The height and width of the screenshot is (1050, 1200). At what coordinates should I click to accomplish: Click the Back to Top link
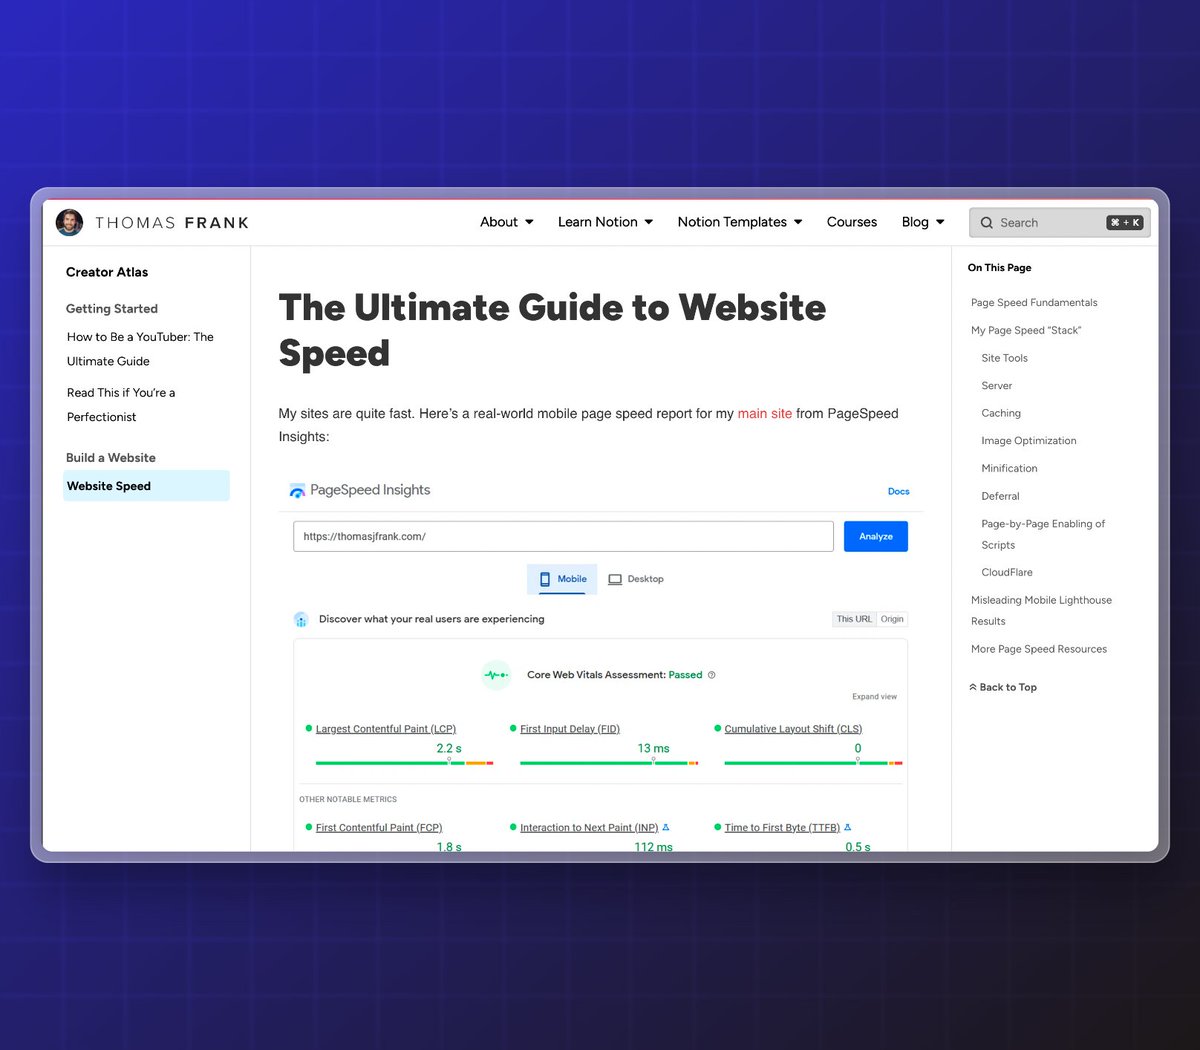[x=1003, y=687]
